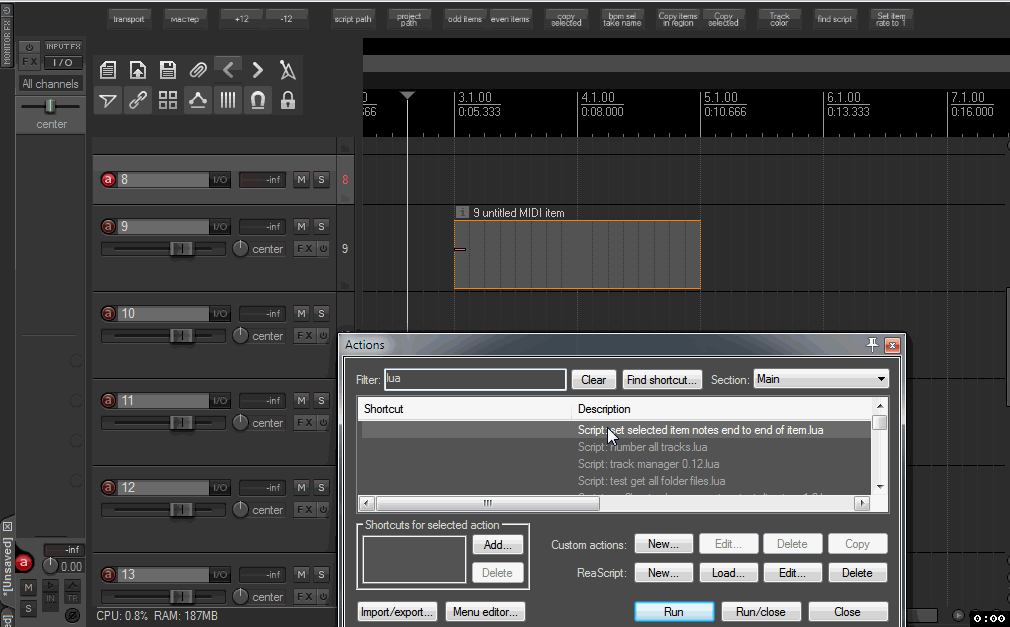The height and width of the screenshot is (627, 1010).
Task: Click the Description column header
Action: pos(721,409)
